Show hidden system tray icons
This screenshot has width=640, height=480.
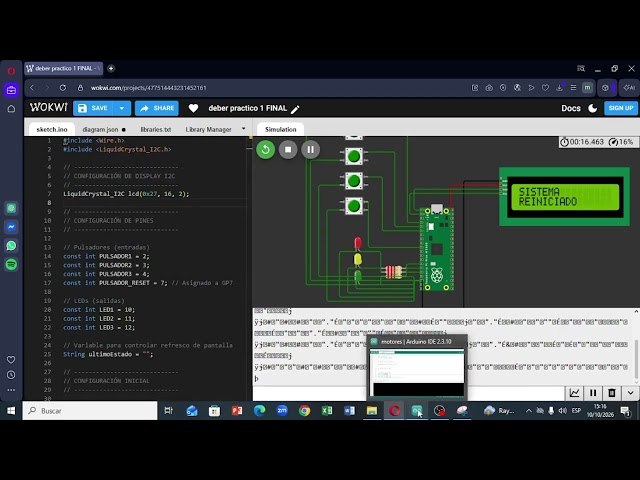coord(529,411)
